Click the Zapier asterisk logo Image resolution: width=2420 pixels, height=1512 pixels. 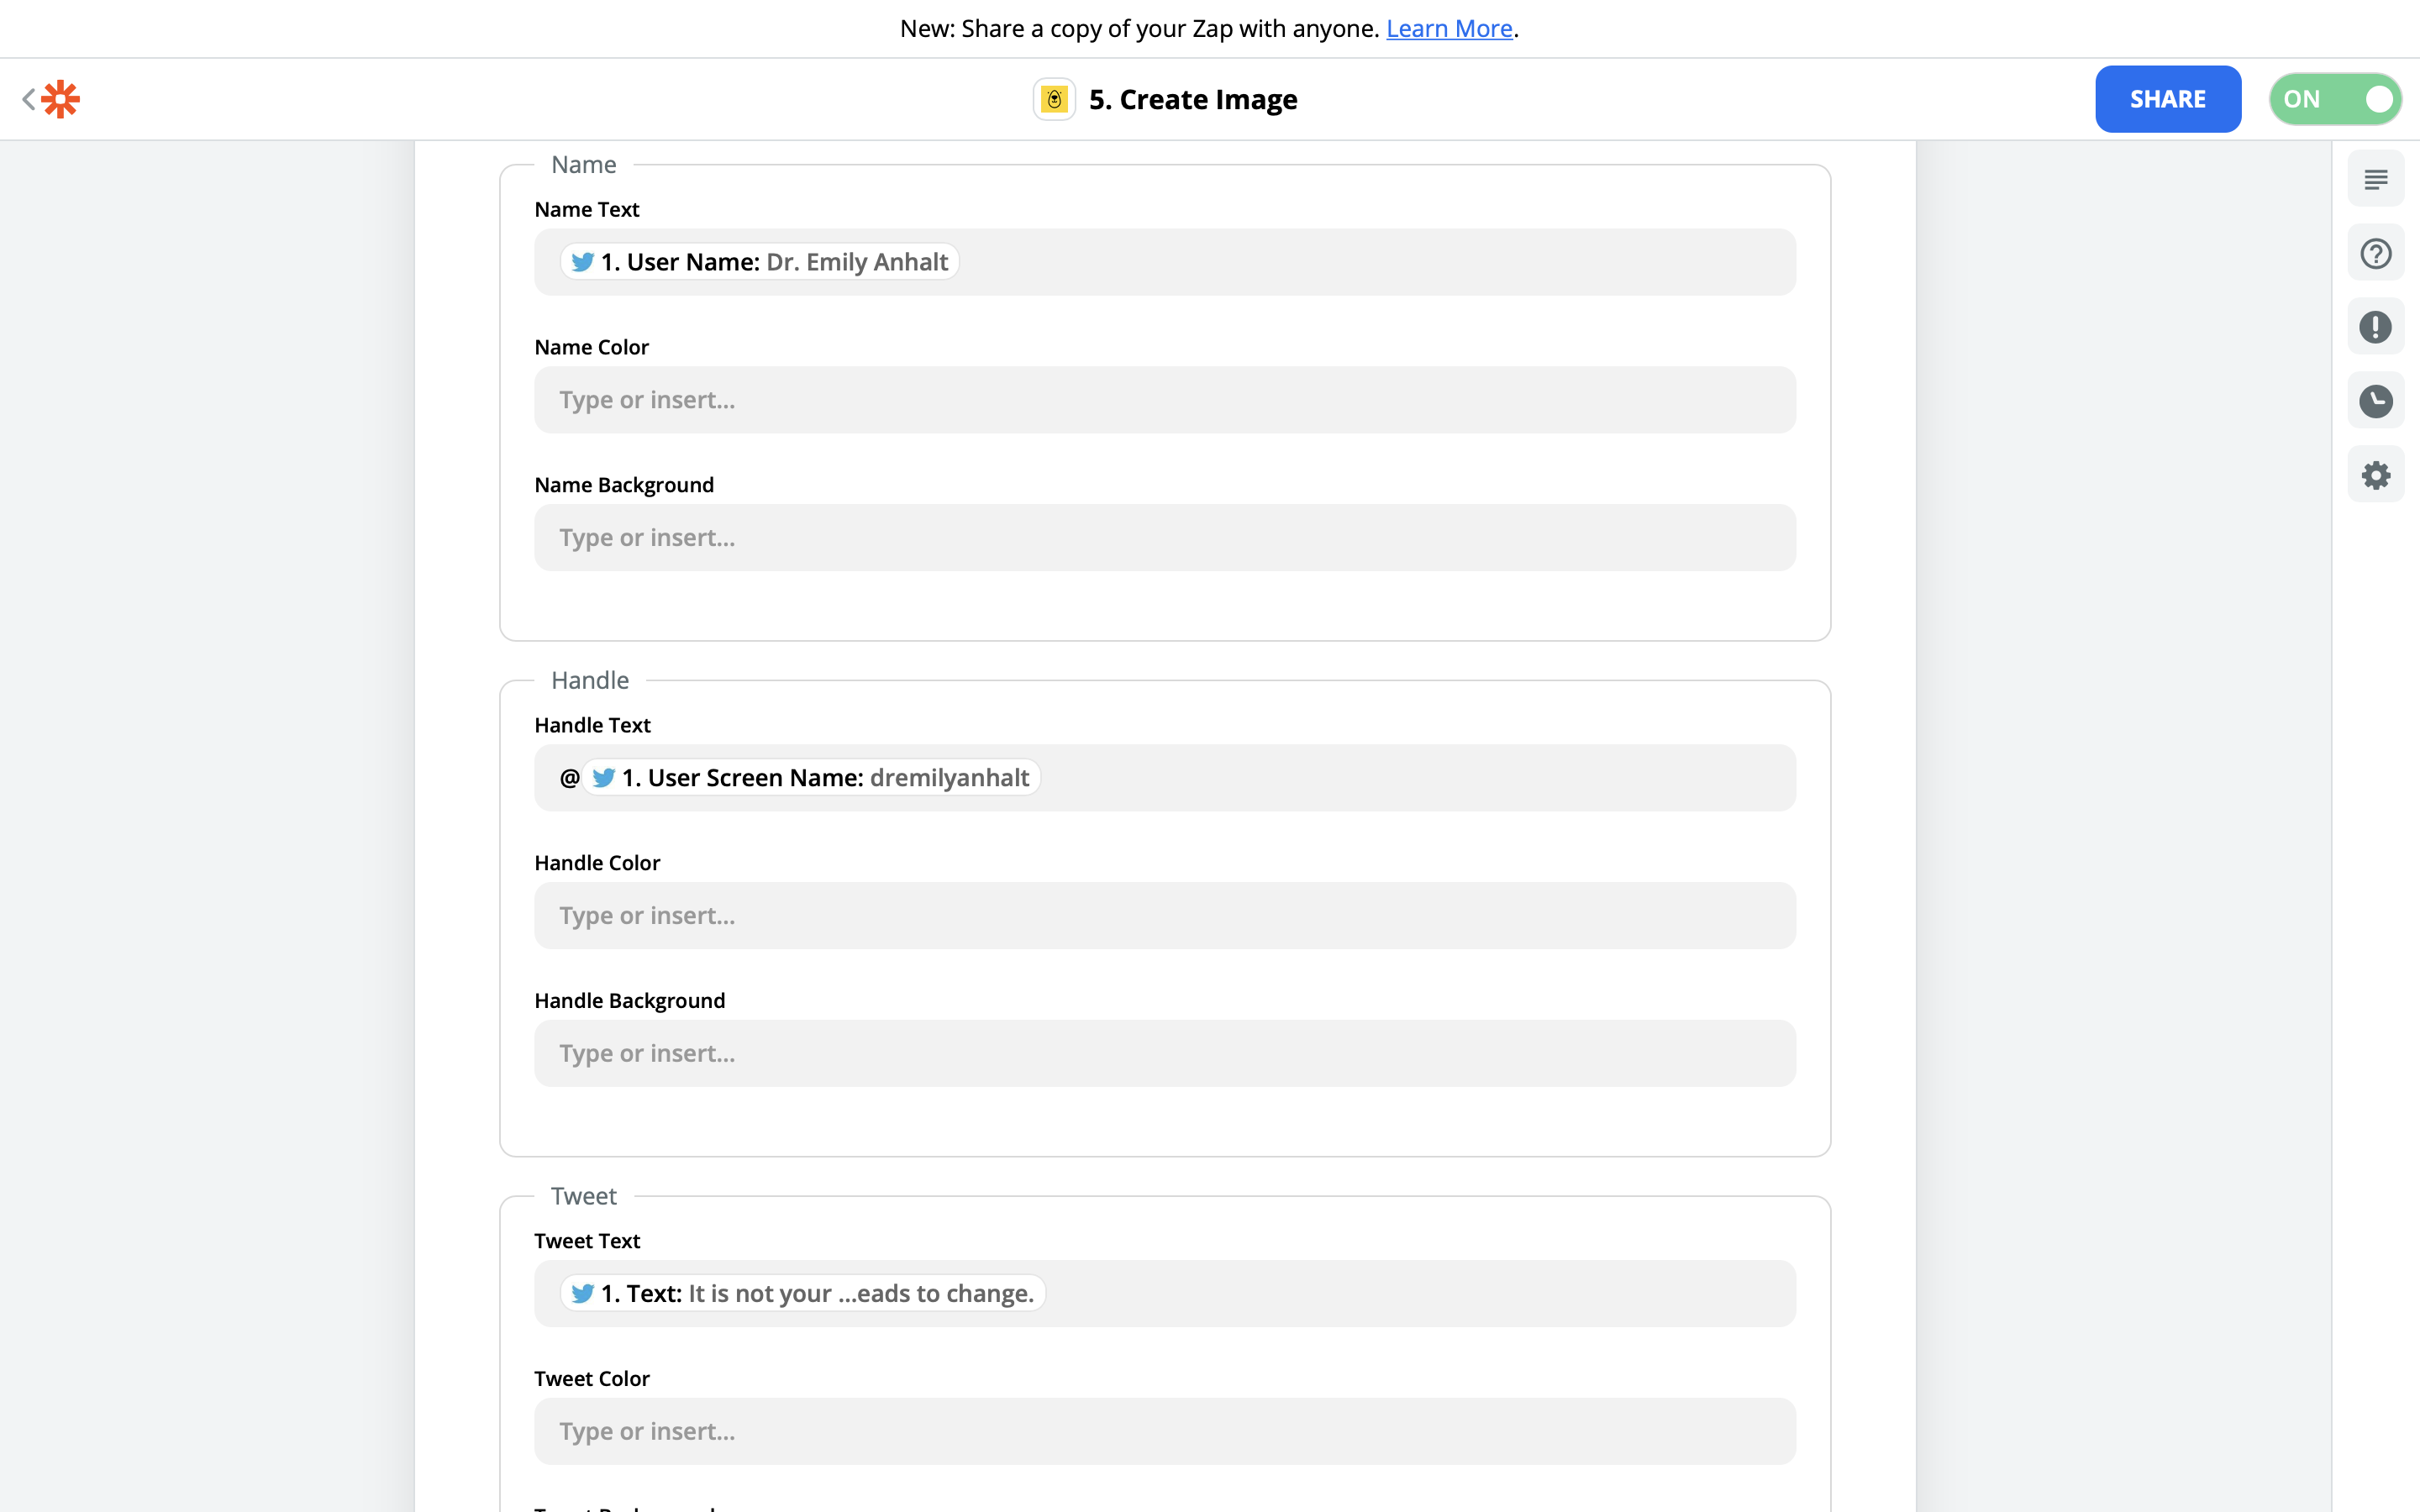(61, 99)
